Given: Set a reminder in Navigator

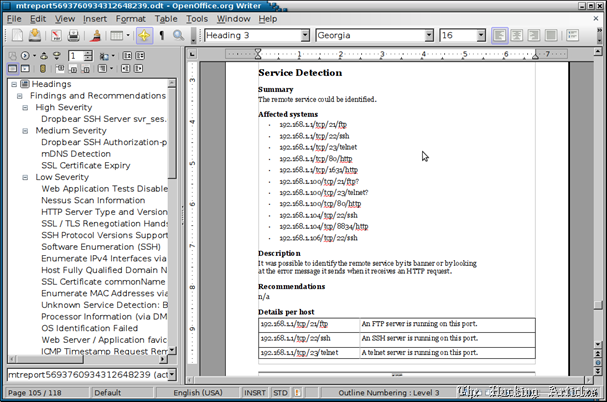Looking at the screenshot, I should [x=43, y=69].
